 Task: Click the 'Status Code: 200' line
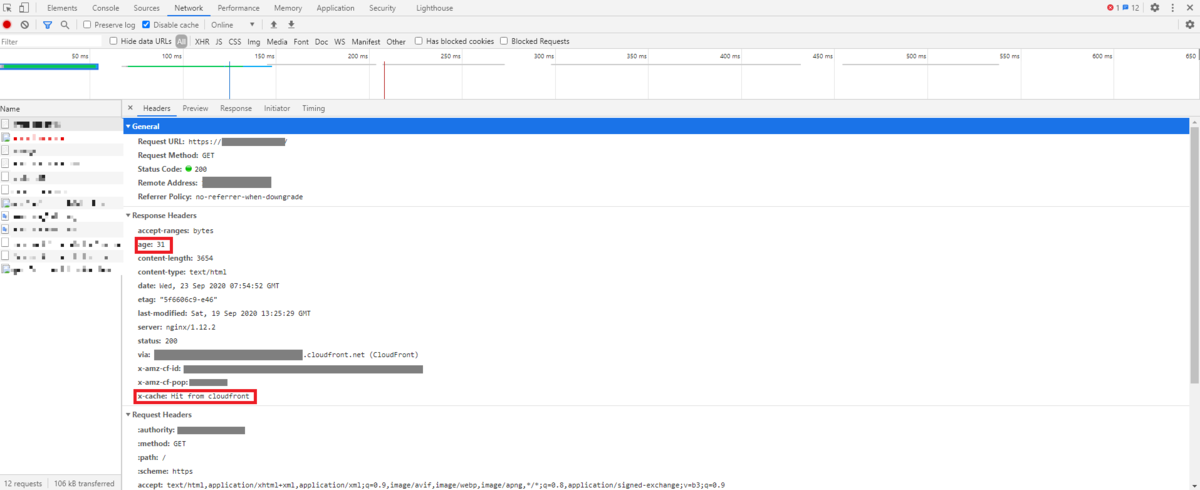pos(172,169)
